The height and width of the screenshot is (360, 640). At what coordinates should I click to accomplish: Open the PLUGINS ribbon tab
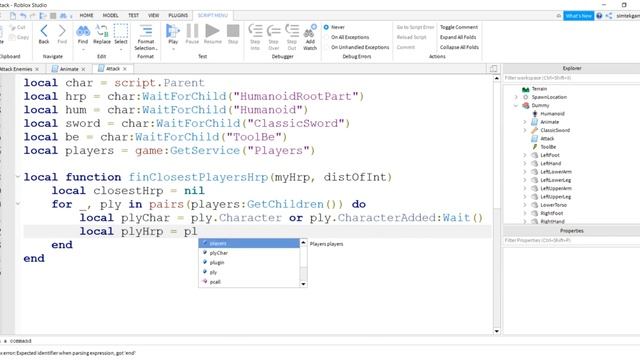(178, 16)
